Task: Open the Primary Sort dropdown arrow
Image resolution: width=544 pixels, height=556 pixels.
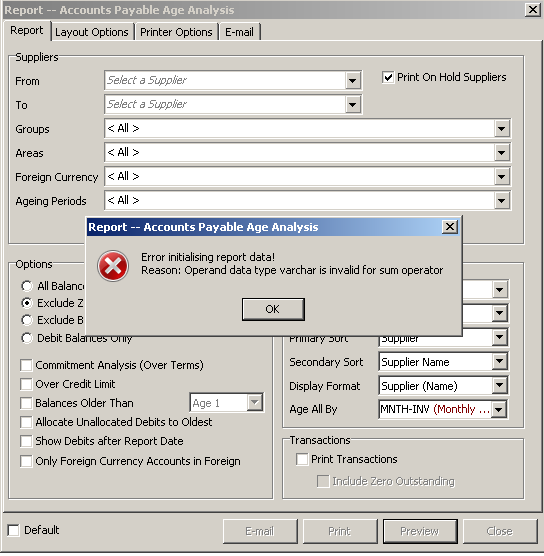Action: pos(499,337)
